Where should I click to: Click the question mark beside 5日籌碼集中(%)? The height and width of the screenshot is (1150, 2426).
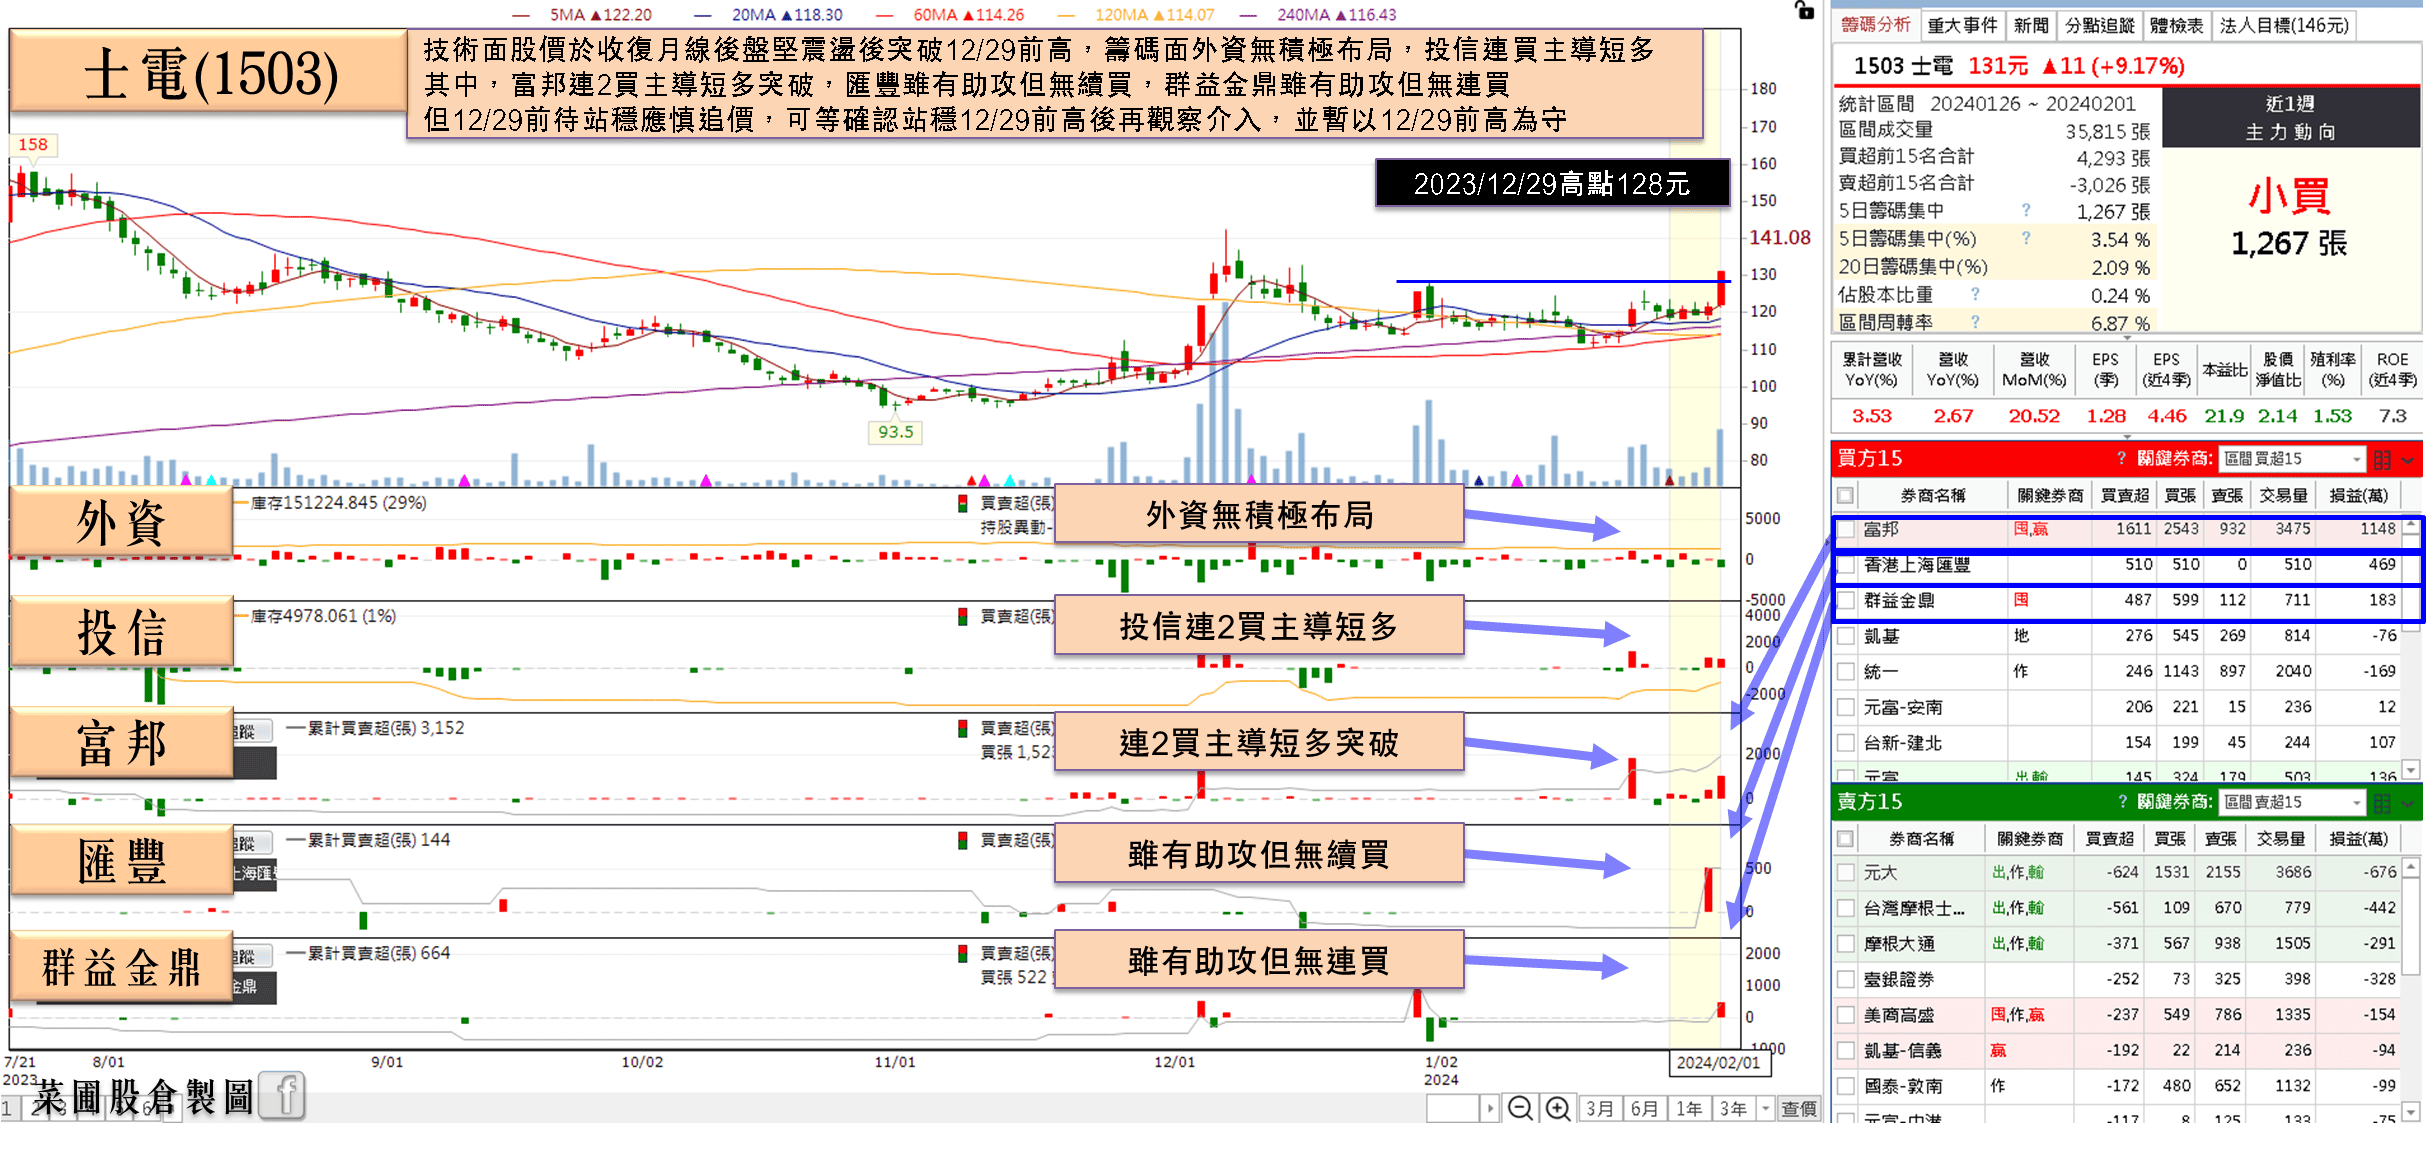(x=2026, y=238)
